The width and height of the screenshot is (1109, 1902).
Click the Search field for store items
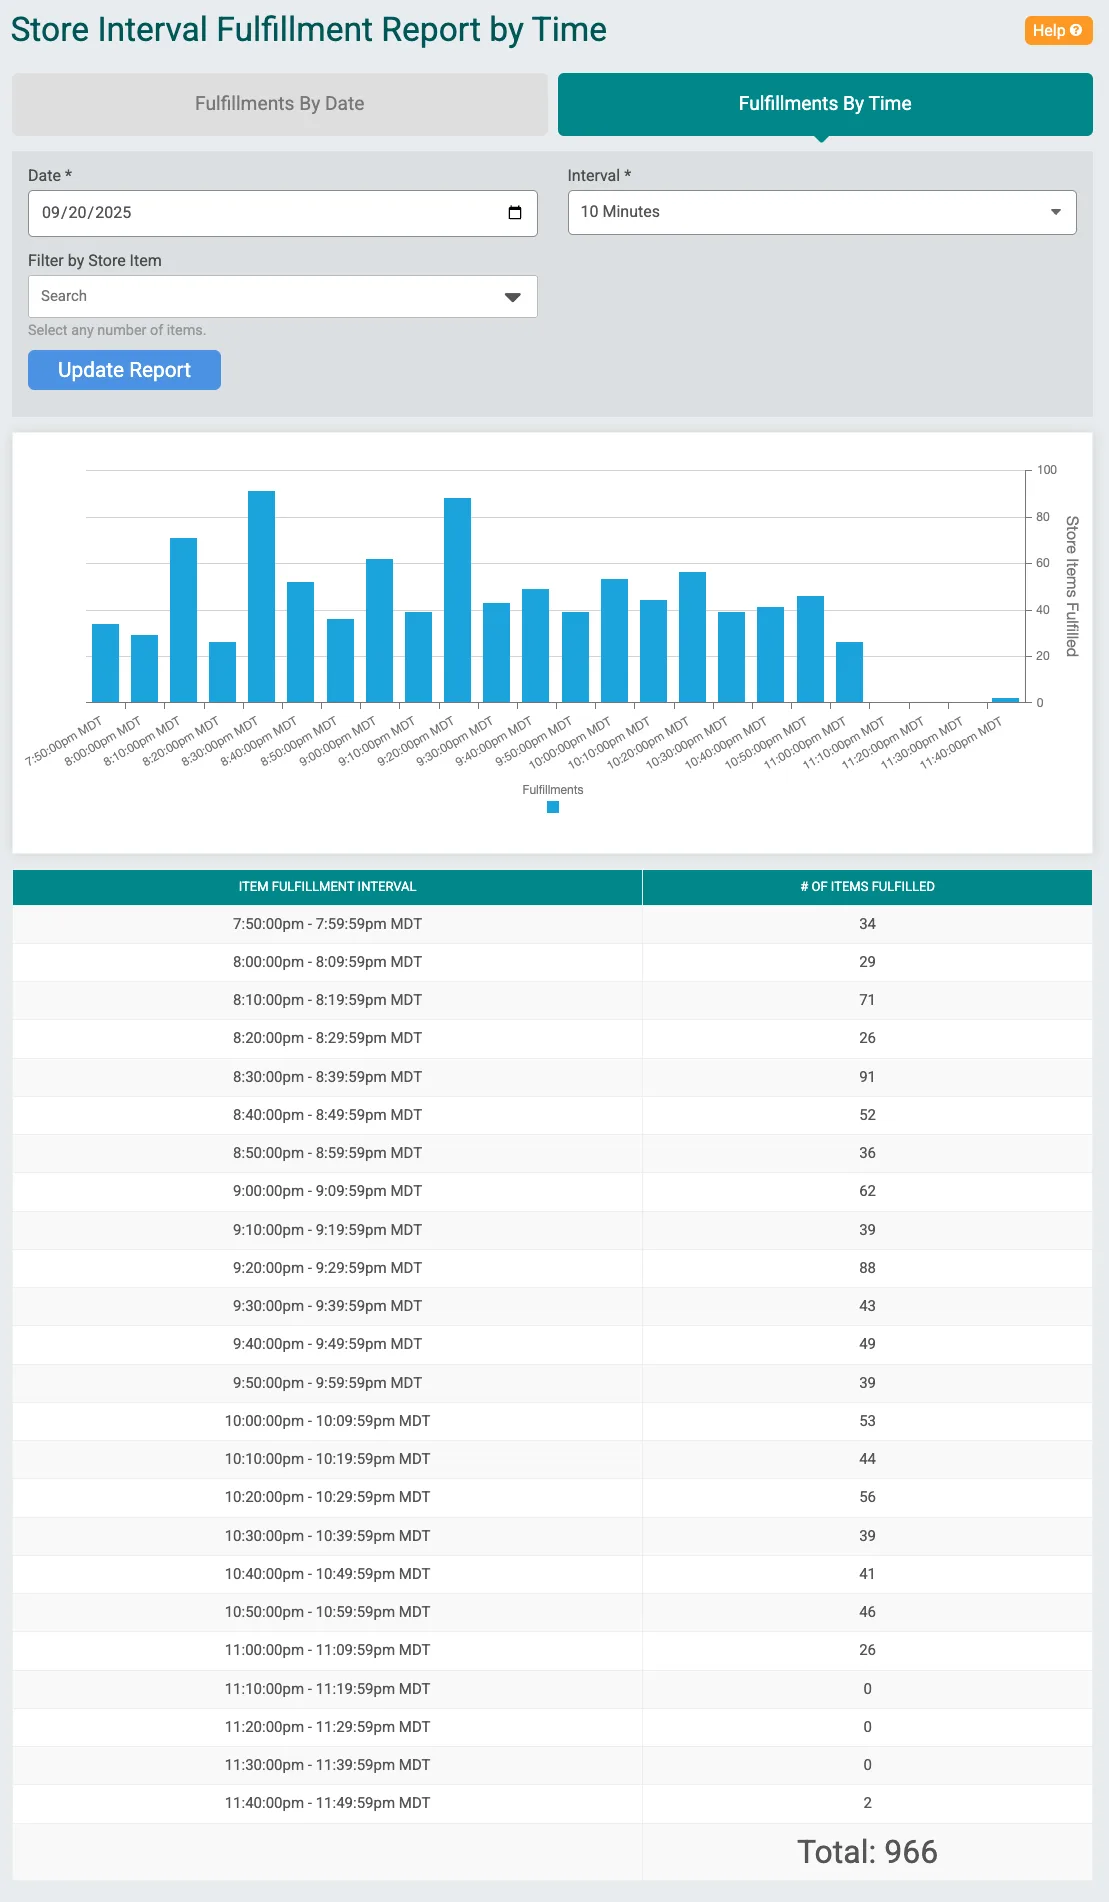260,297
